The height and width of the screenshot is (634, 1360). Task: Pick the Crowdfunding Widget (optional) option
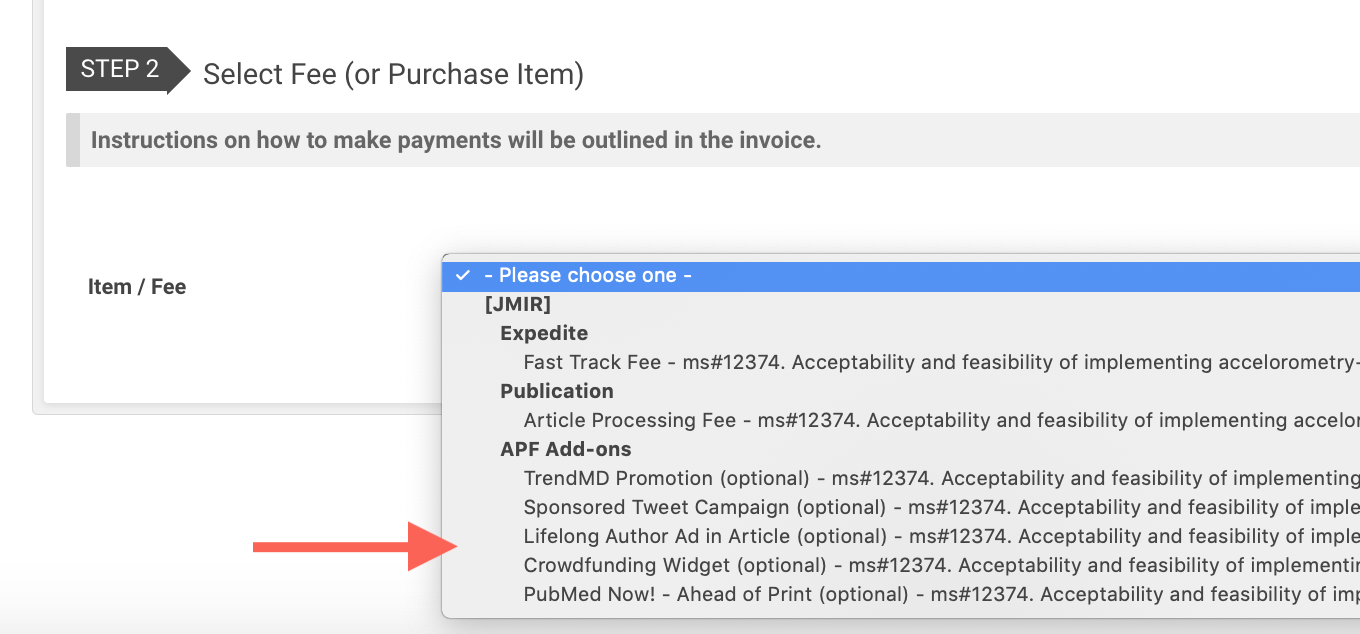click(900, 565)
